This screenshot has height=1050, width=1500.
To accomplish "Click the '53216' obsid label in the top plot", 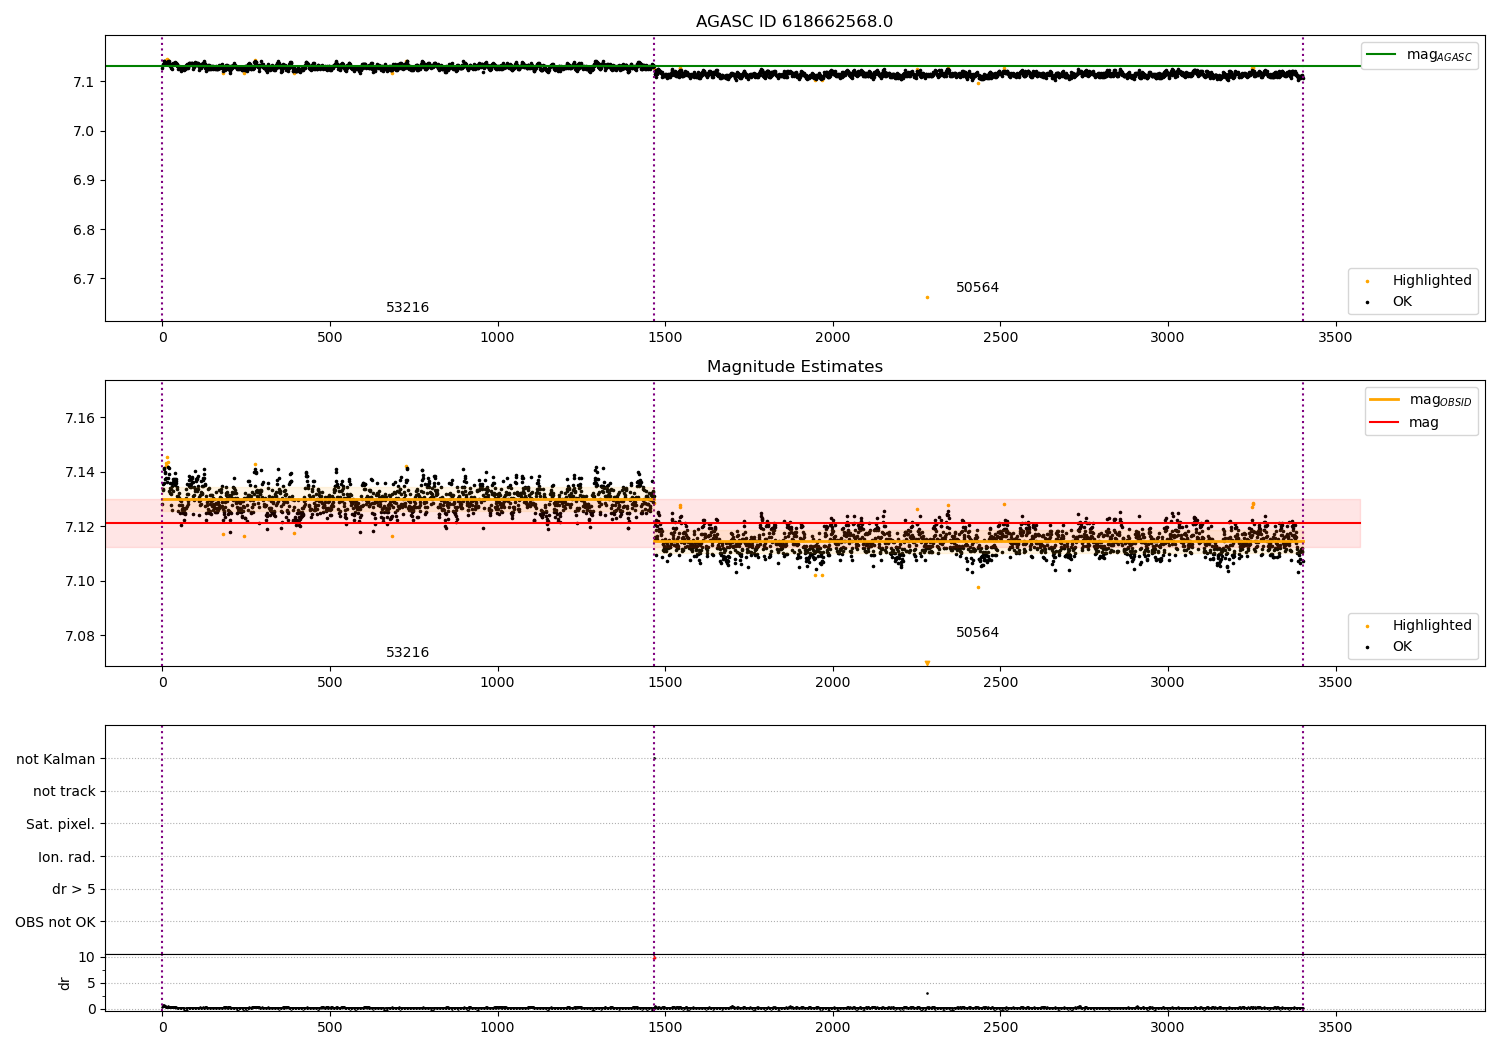I will [x=407, y=308].
